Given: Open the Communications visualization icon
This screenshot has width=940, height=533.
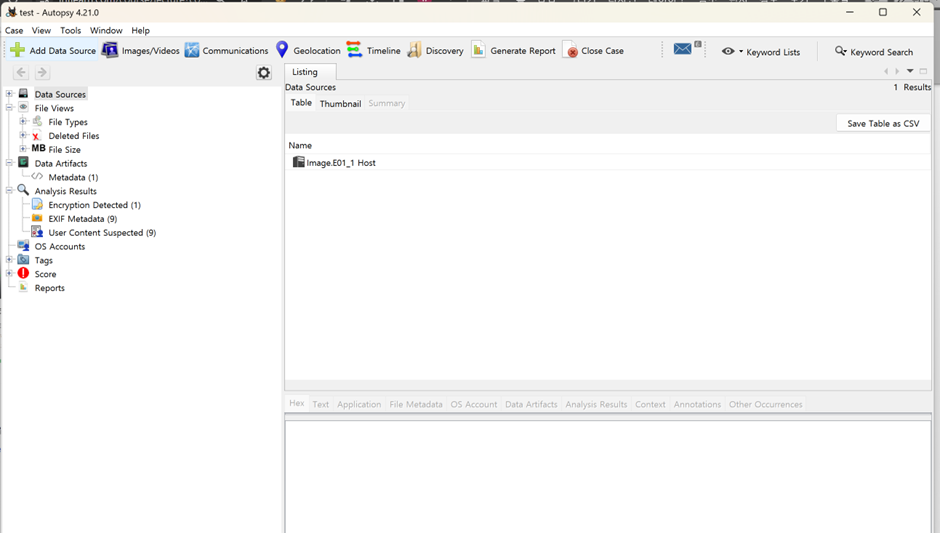Looking at the screenshot, I should [x=192, y=50].
